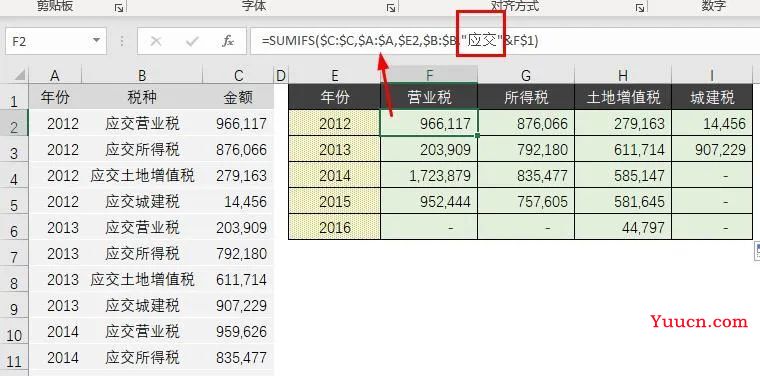Select year cell 2014 in column E
Viewport: 760px width, 376px height.
334,175
